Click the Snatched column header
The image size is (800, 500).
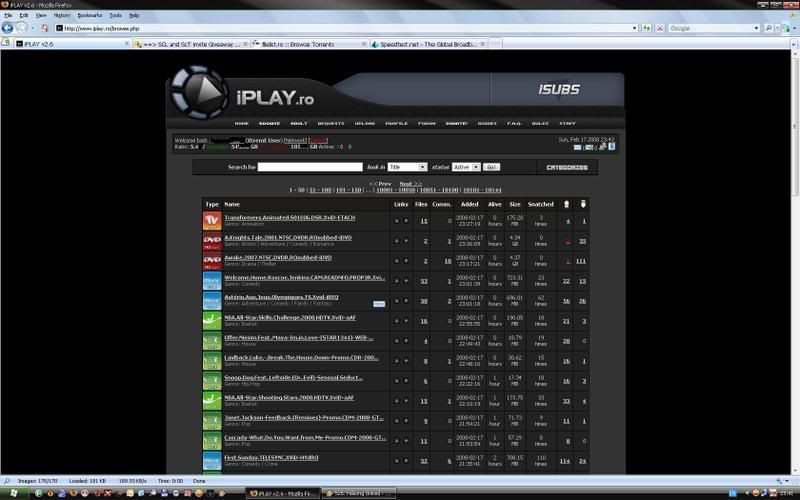coord(541,204)
